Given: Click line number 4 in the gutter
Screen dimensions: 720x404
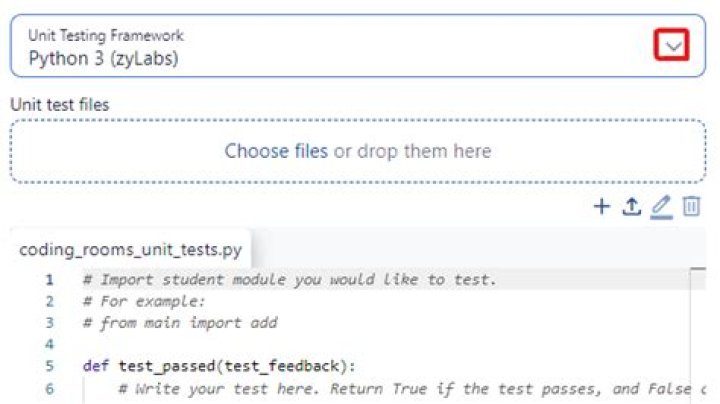Looking at the screenshot, I should point(48,344).
